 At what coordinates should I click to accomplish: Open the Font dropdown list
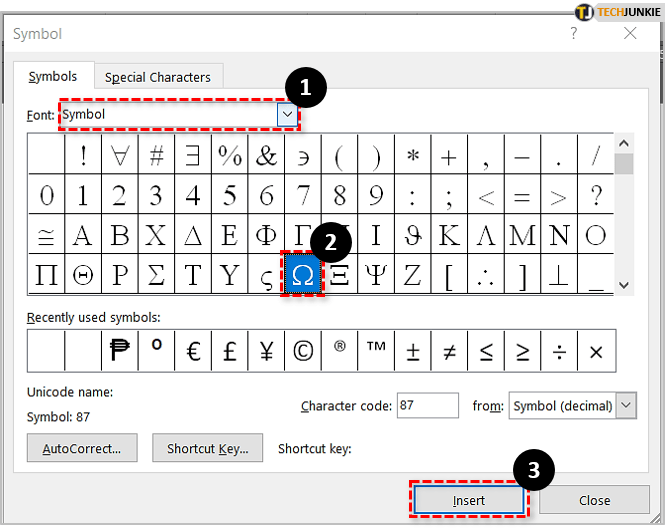(x=287, y=115)
